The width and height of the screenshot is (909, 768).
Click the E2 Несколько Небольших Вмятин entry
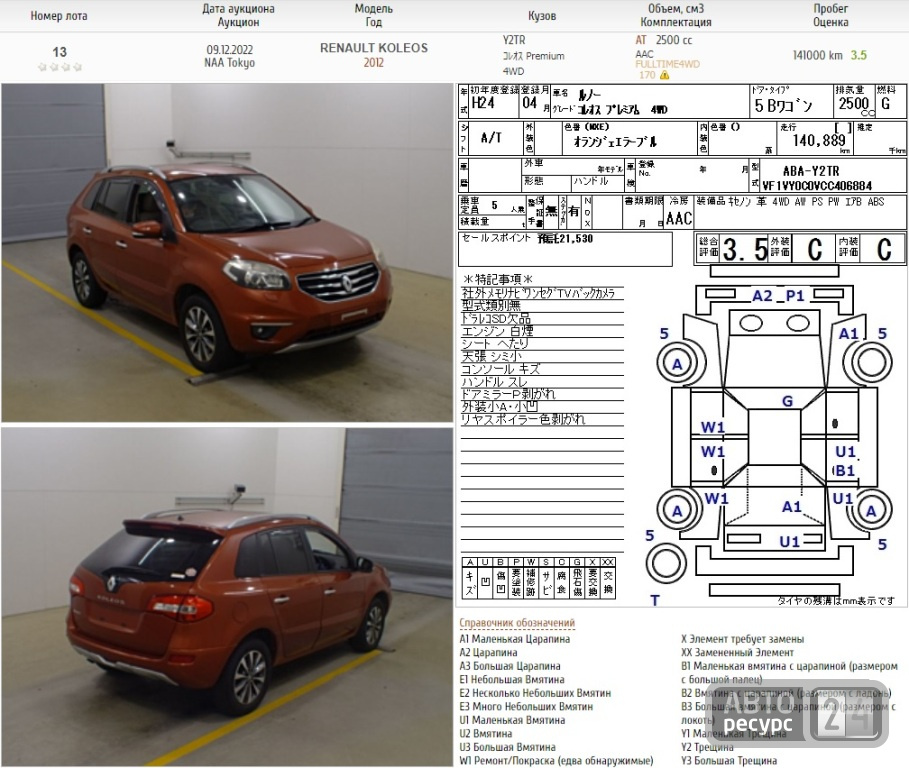click(535, 693)
